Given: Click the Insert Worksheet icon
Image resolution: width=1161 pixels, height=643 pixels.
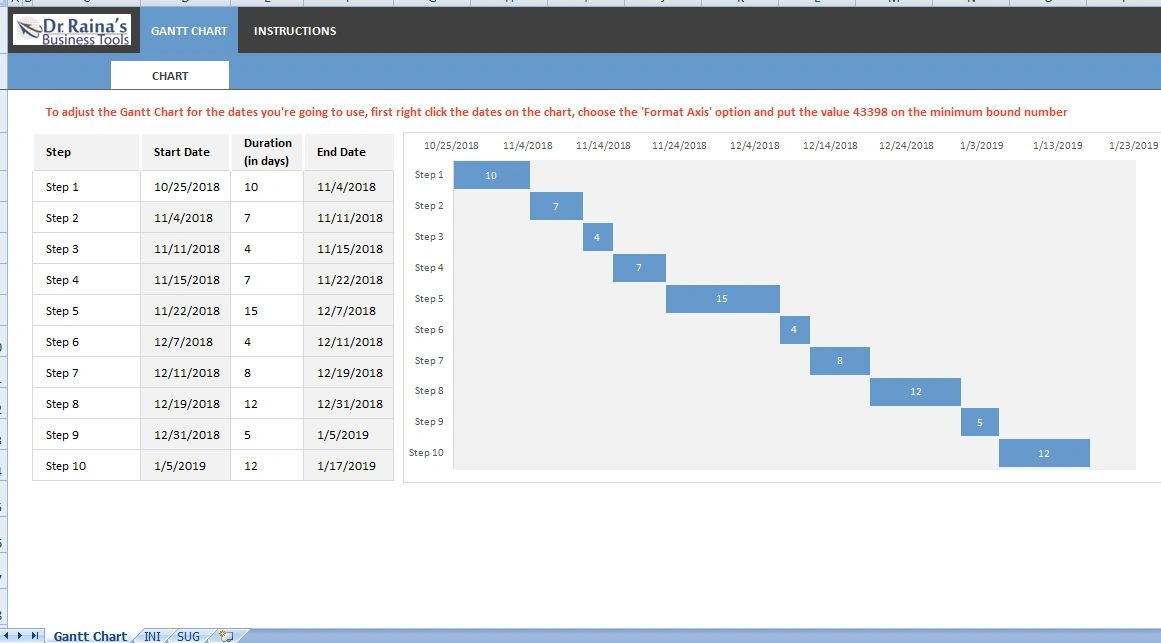Looking at the screenshot, I should pyautogui.click(x=225, y=635).
